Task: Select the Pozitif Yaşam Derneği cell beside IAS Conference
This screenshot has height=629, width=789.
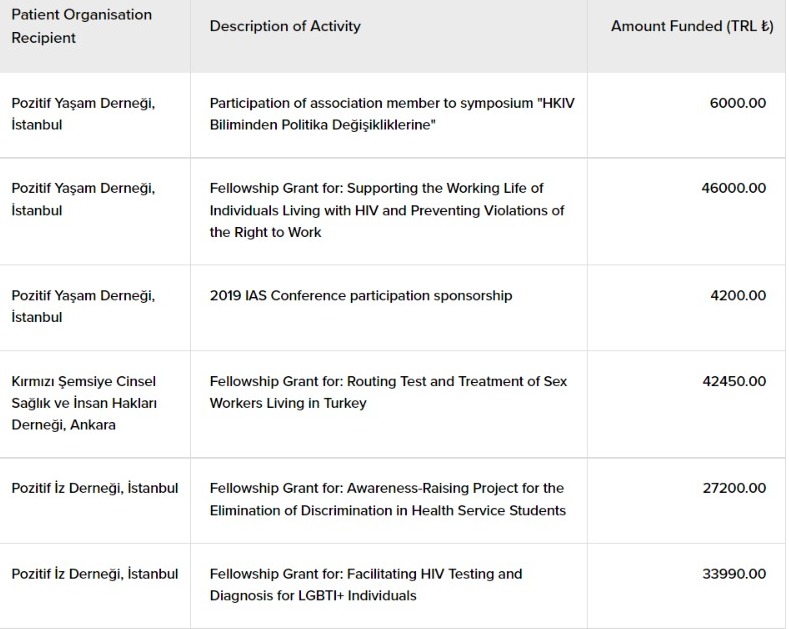Action: (x=84, y=306)
